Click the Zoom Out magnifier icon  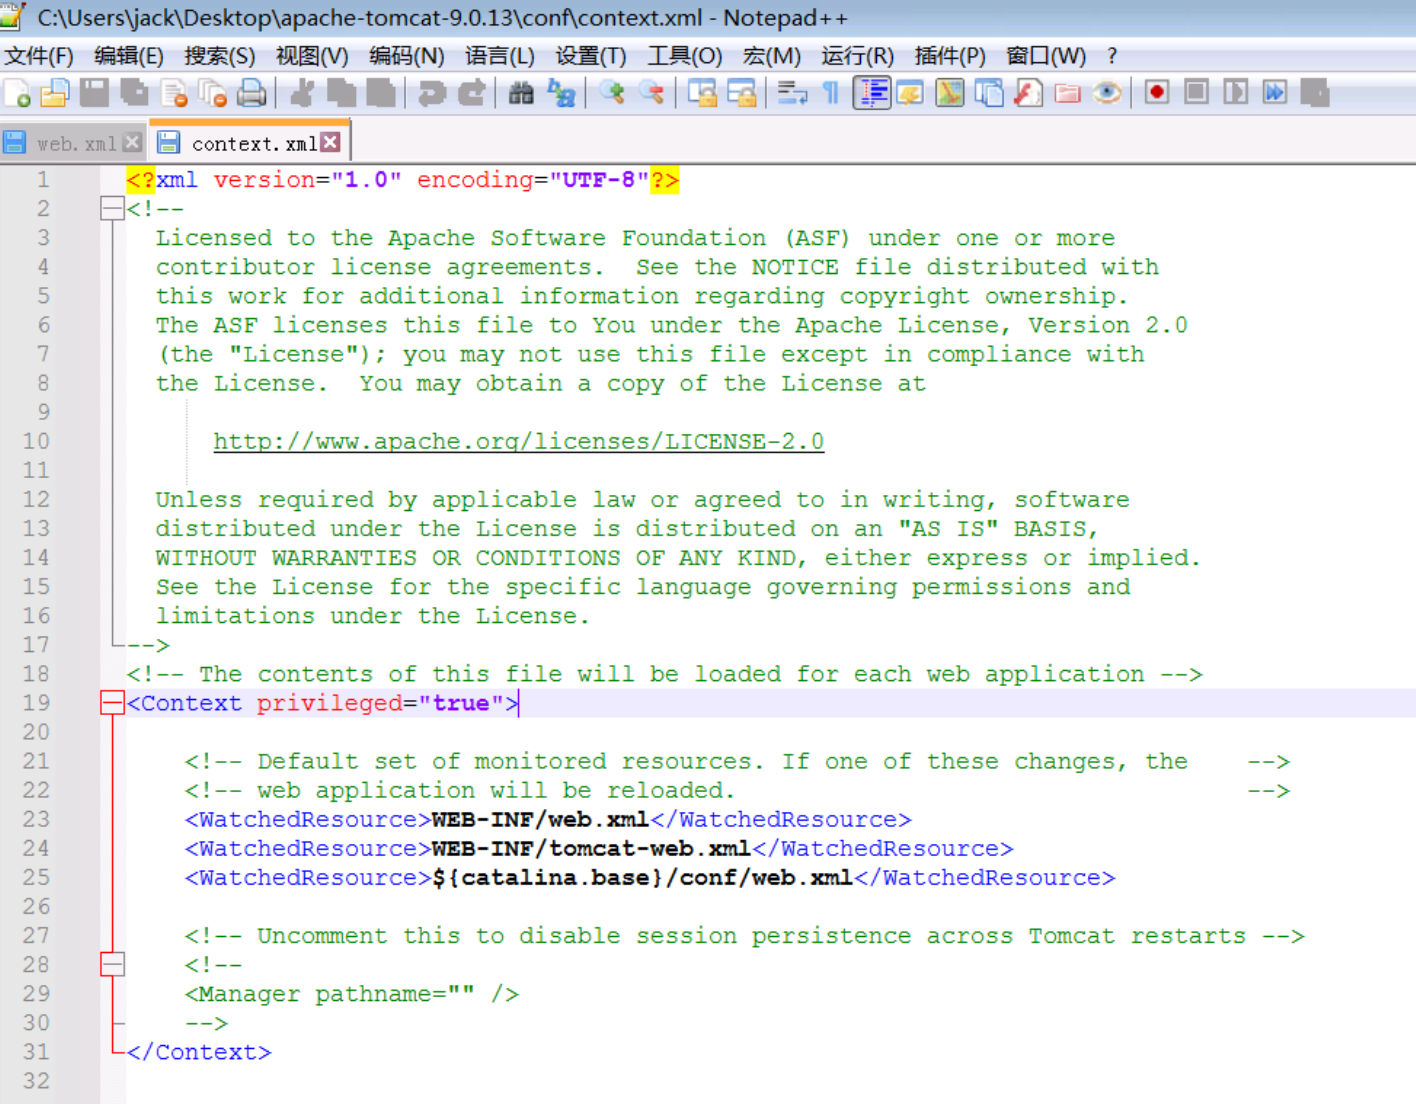point(652,93)
